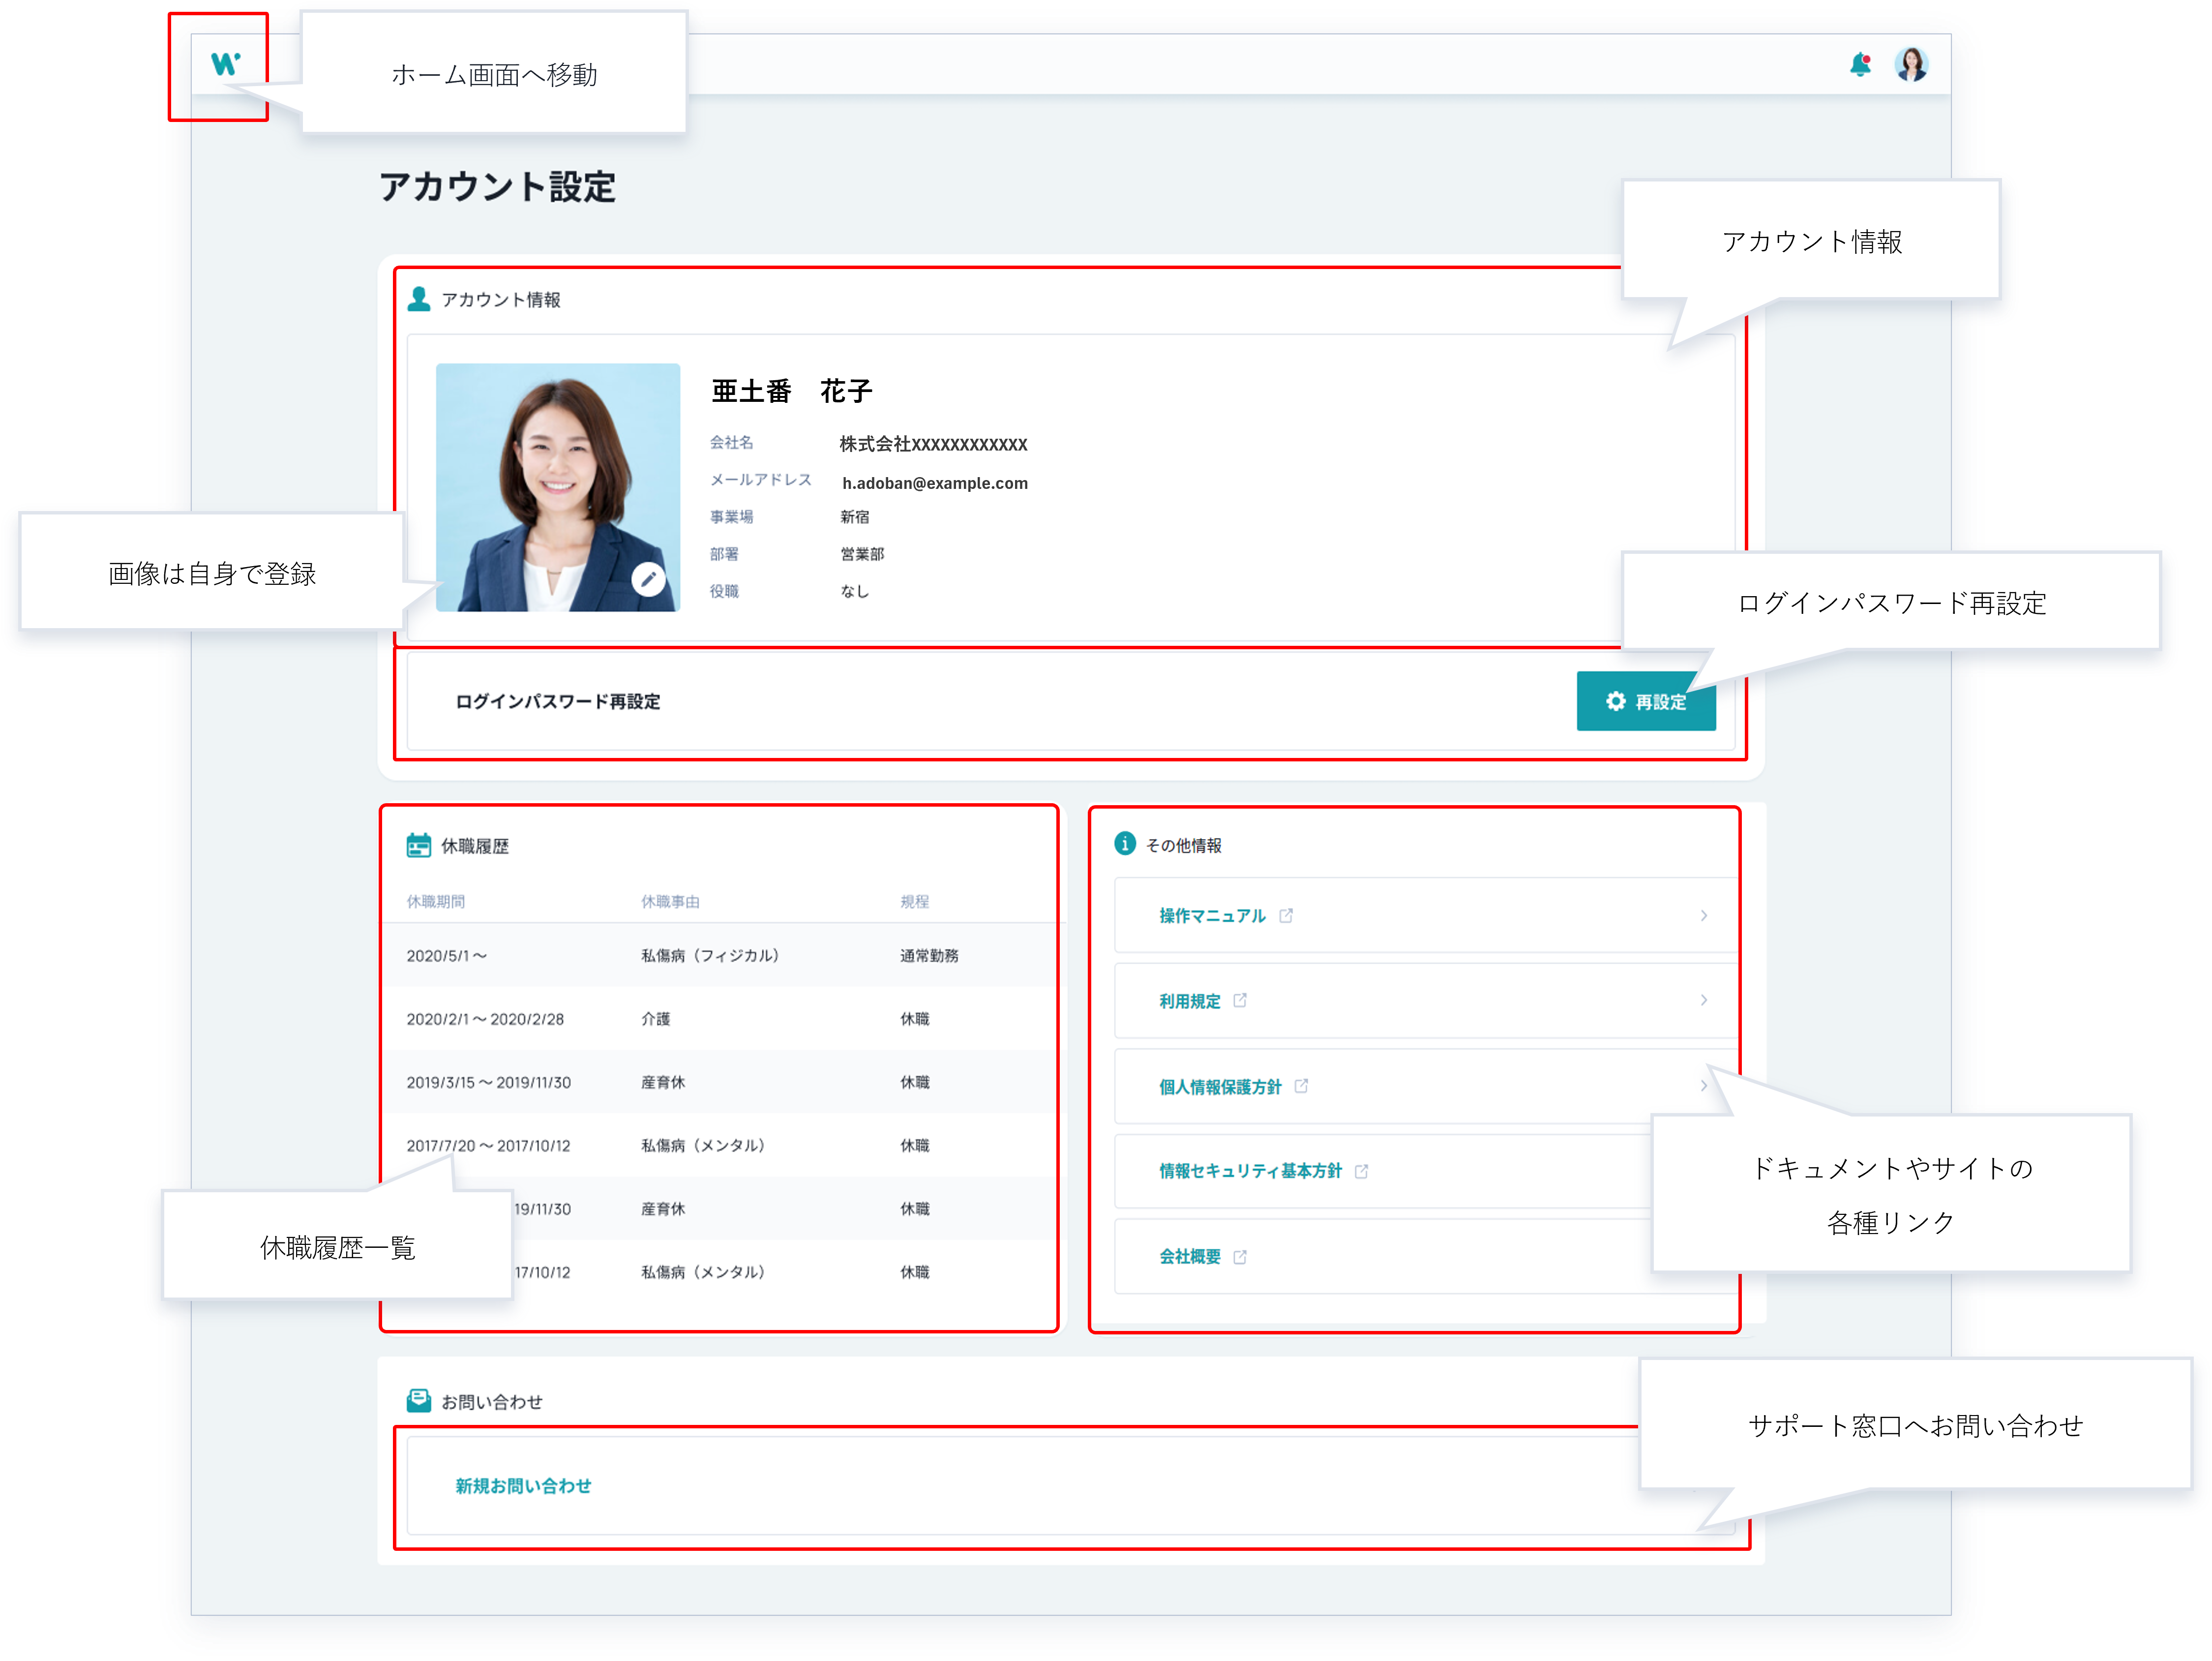The image size is (2212, 1661).
Task: Click 新規お問い合わせ link
Action: tap(523, 1485)
